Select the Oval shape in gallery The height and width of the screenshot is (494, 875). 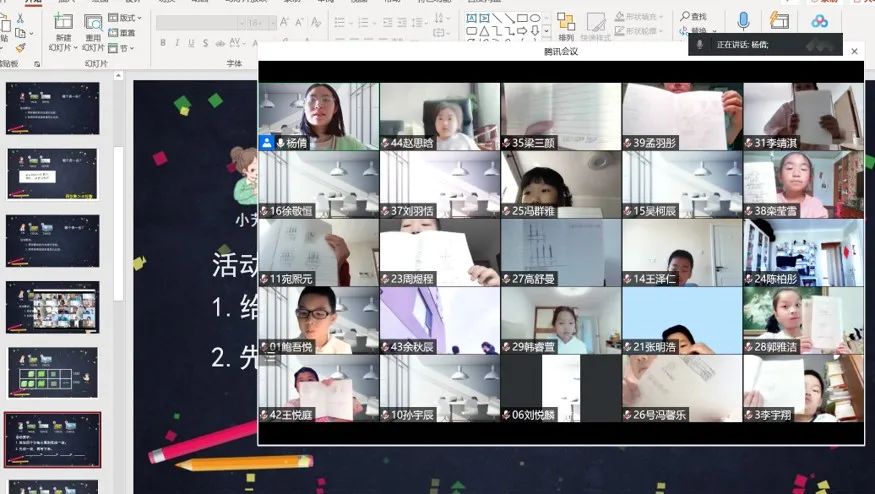pos(535,18)
